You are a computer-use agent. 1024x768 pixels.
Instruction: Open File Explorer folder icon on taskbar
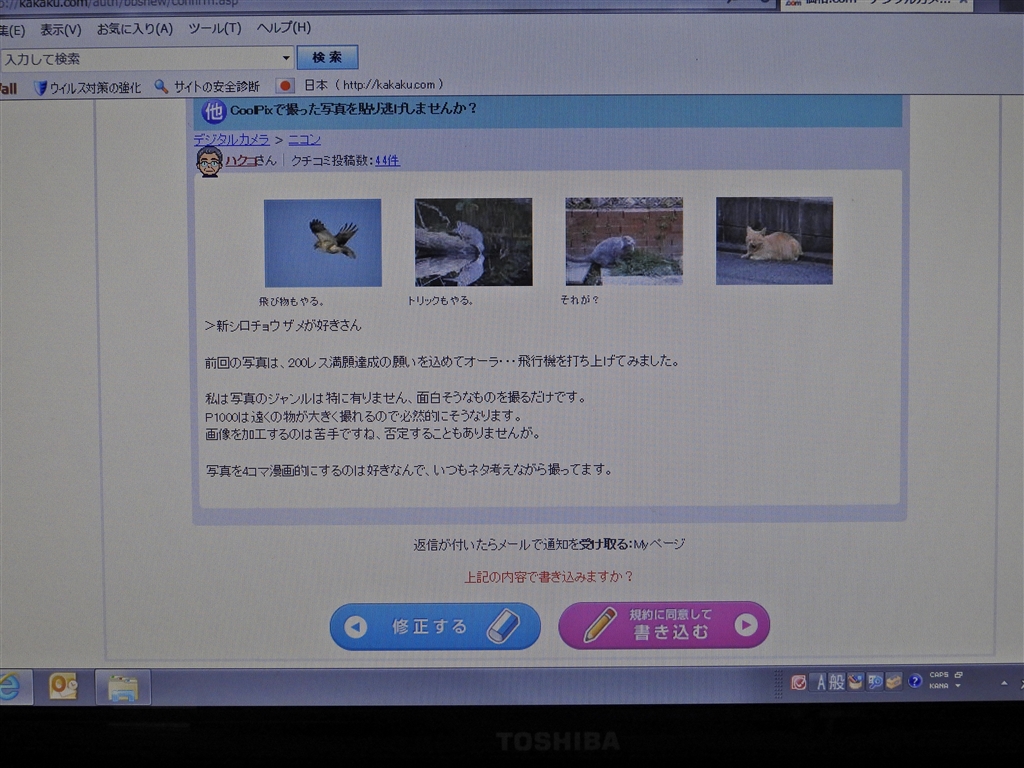pos(123,687)
